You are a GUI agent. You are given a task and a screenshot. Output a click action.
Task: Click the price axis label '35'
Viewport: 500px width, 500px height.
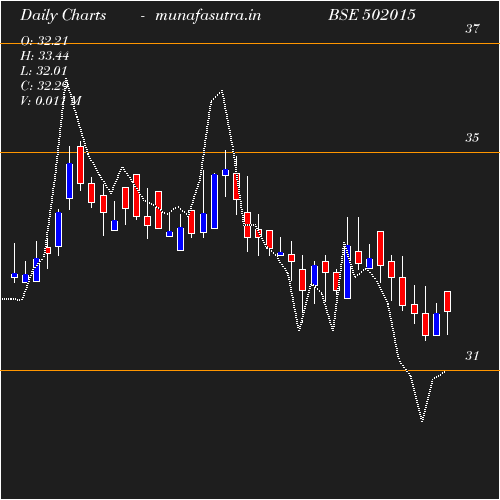pyautogui.click(x=472, y=138)
